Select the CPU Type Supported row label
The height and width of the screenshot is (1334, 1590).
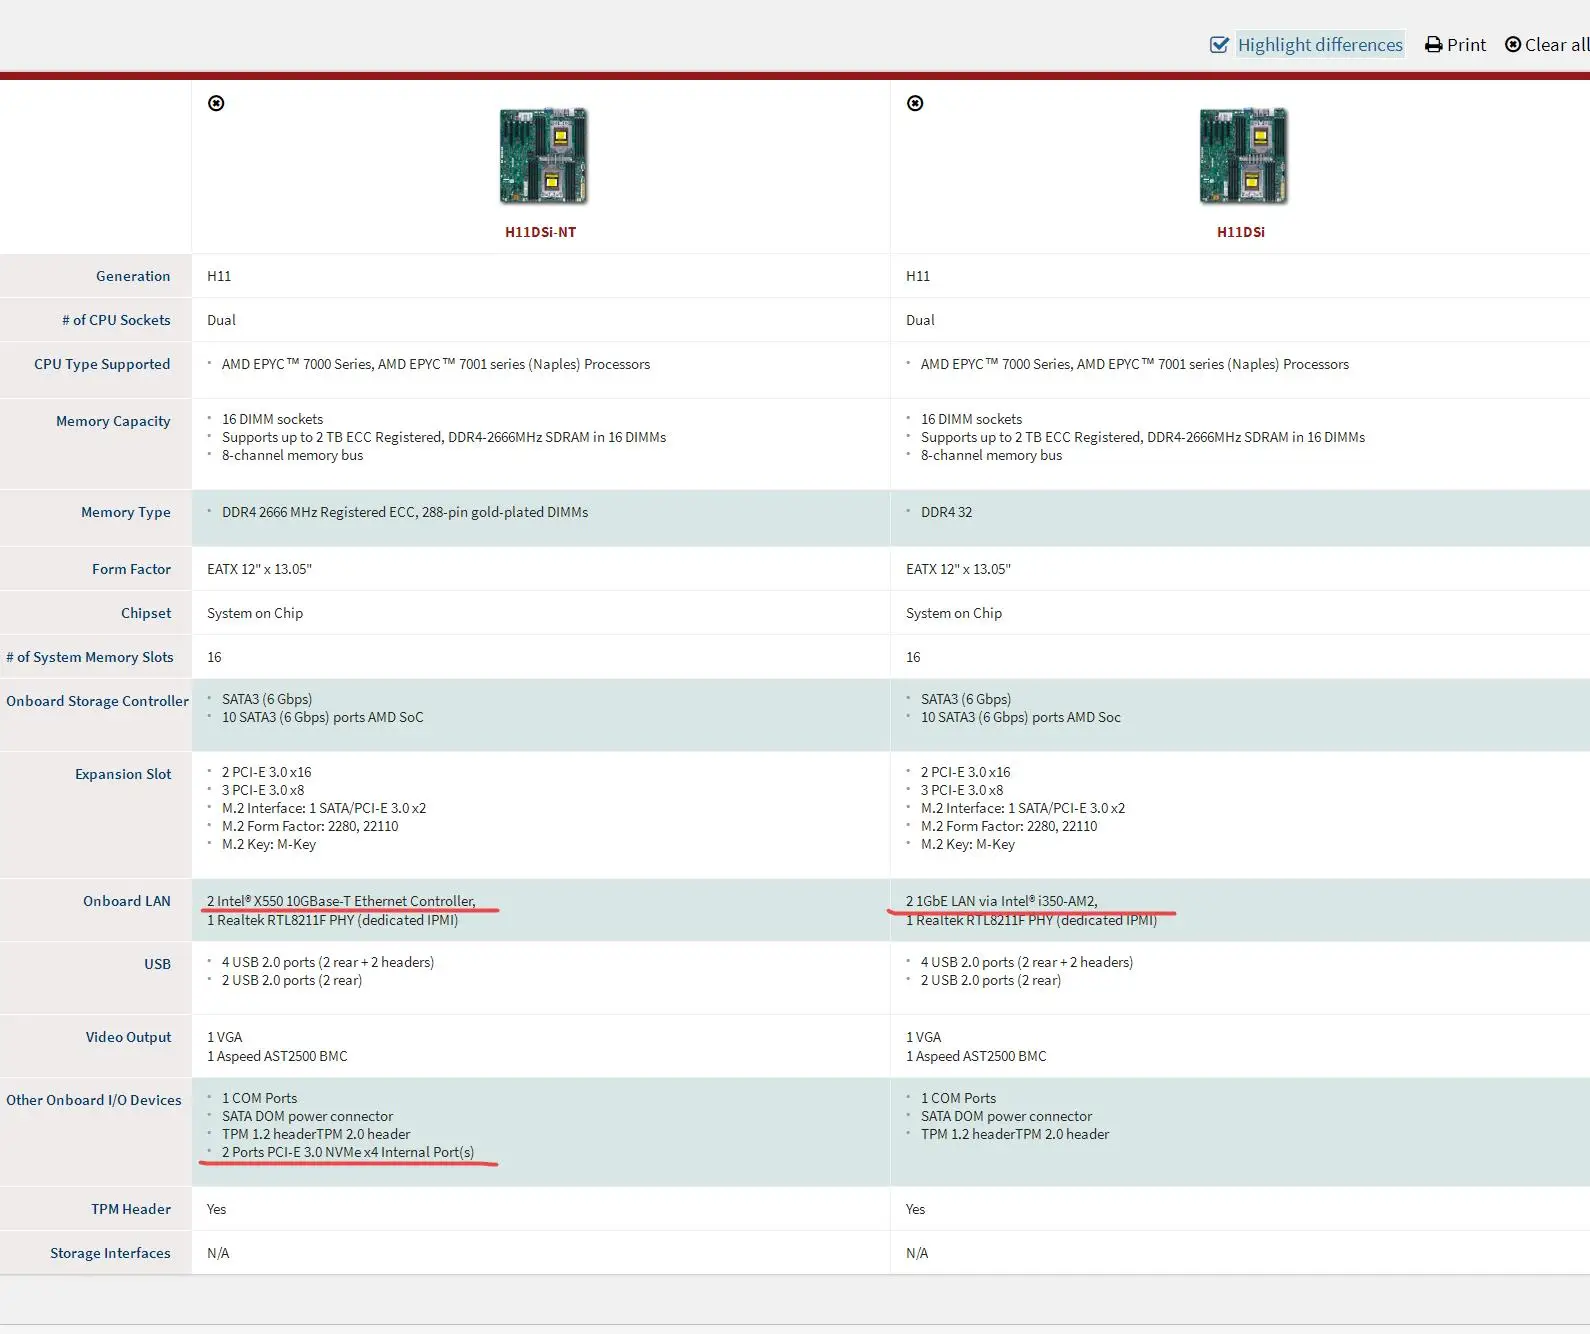pos(102,364)
